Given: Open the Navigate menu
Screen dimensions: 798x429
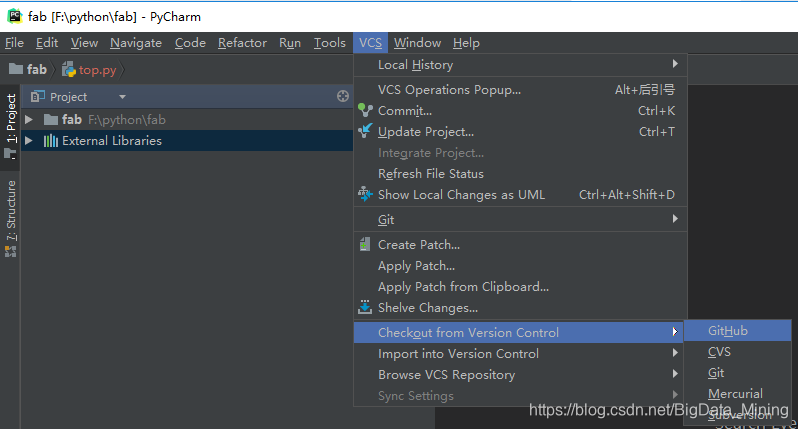Looking at the screenshot, I should (136, 43).
